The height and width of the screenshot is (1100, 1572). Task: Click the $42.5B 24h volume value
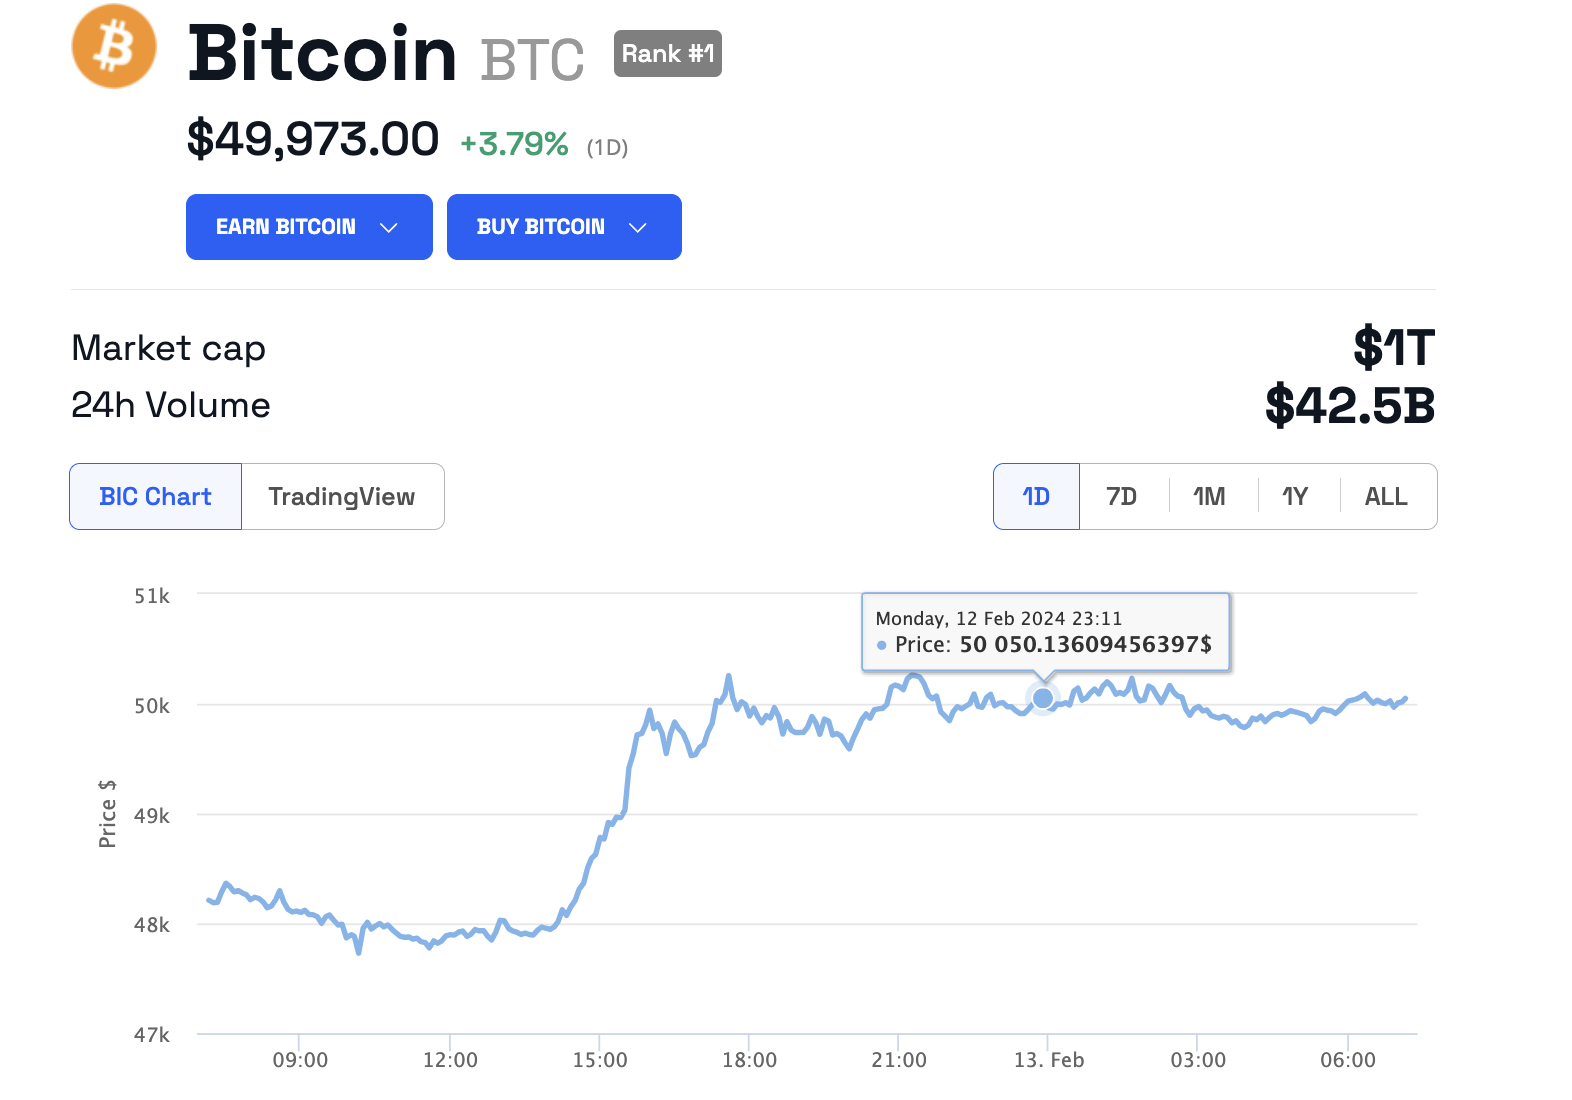[x=1350, y=405]
